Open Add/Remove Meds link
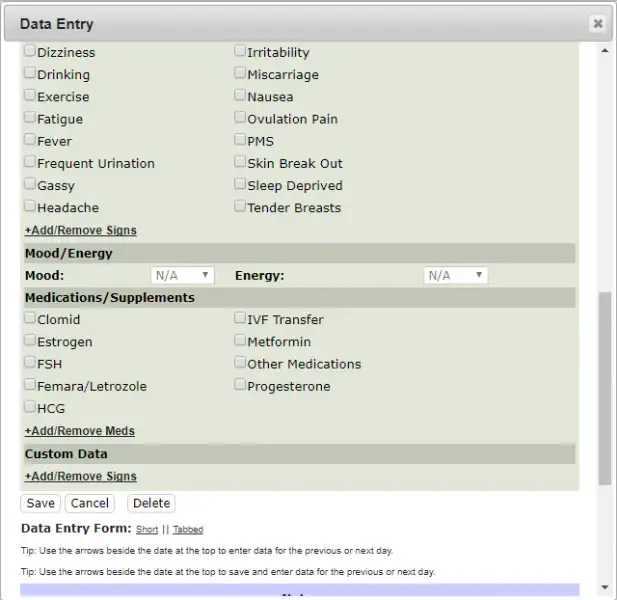Image resolution: width=617 pixels, height=600 pixels. pyautogui.click(x=80, y=431)
